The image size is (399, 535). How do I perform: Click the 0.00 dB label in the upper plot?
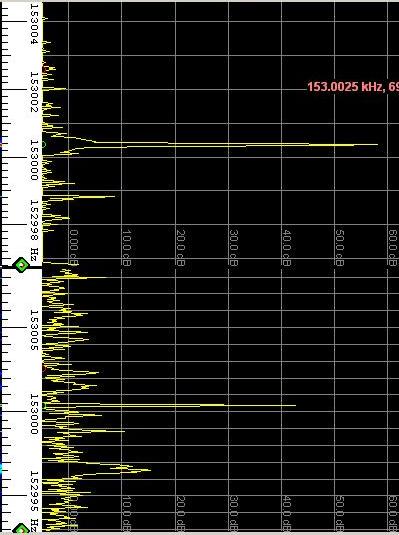point(74,248)
